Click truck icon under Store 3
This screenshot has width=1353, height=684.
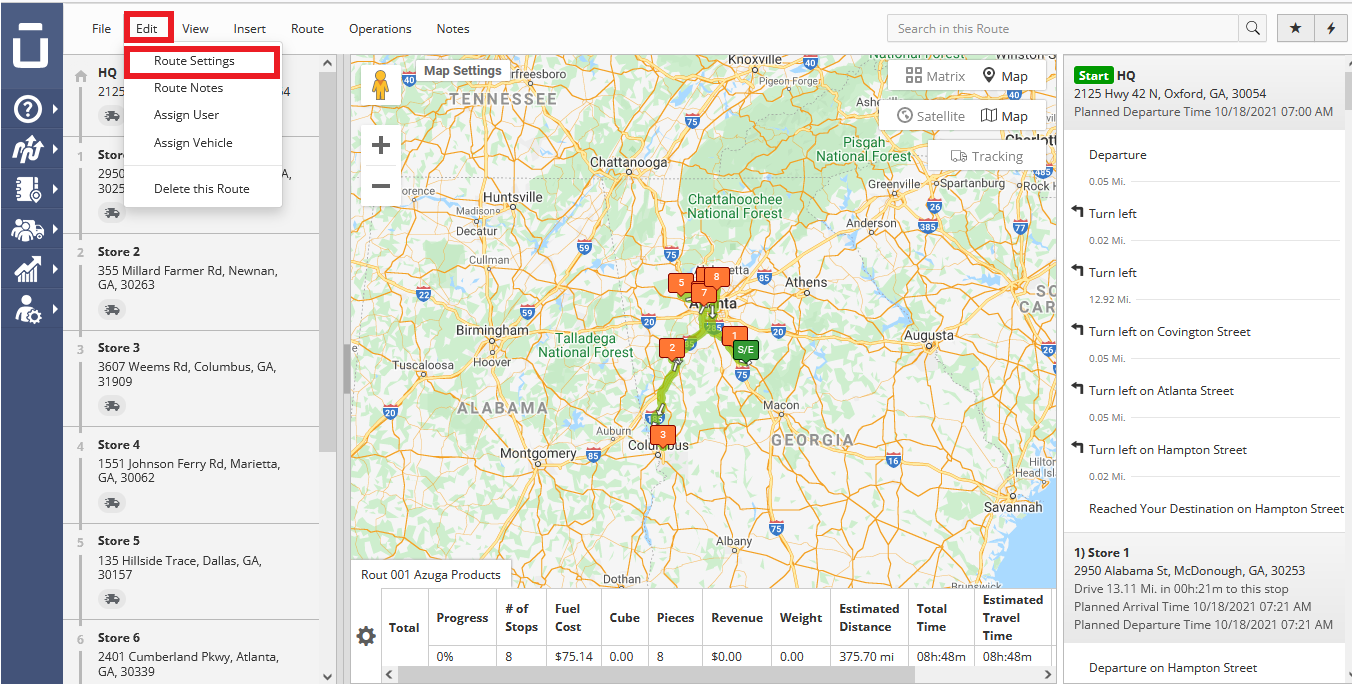112,406
